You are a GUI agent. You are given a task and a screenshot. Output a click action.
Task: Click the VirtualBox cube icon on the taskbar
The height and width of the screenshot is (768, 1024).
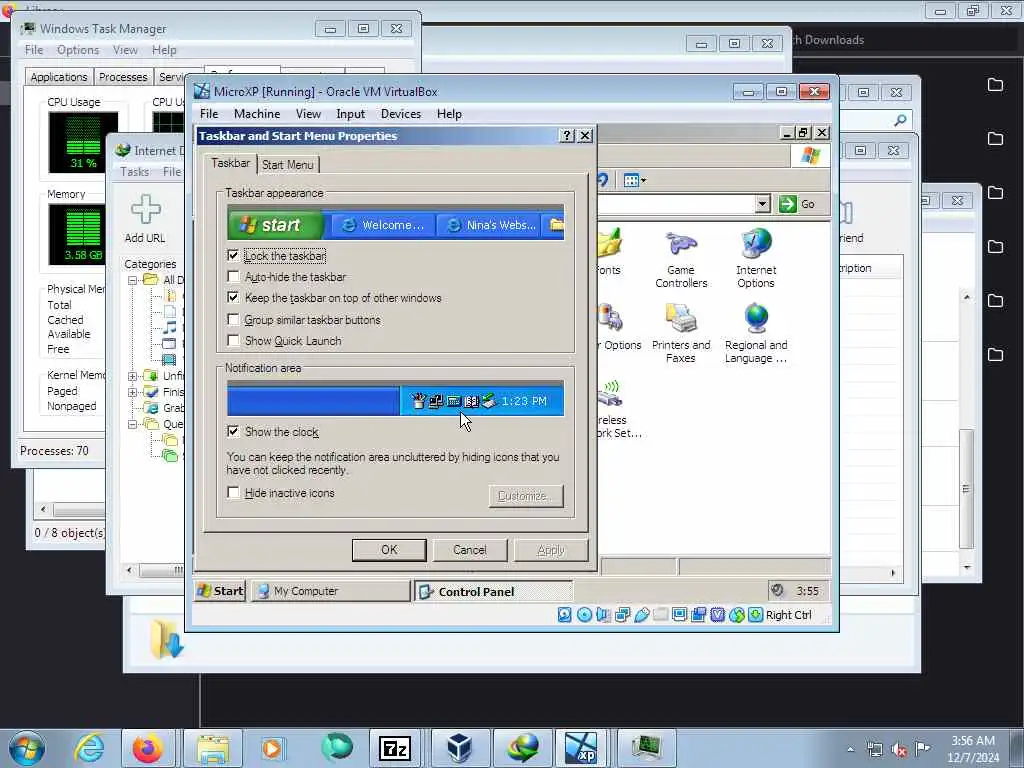coord(459,748)
